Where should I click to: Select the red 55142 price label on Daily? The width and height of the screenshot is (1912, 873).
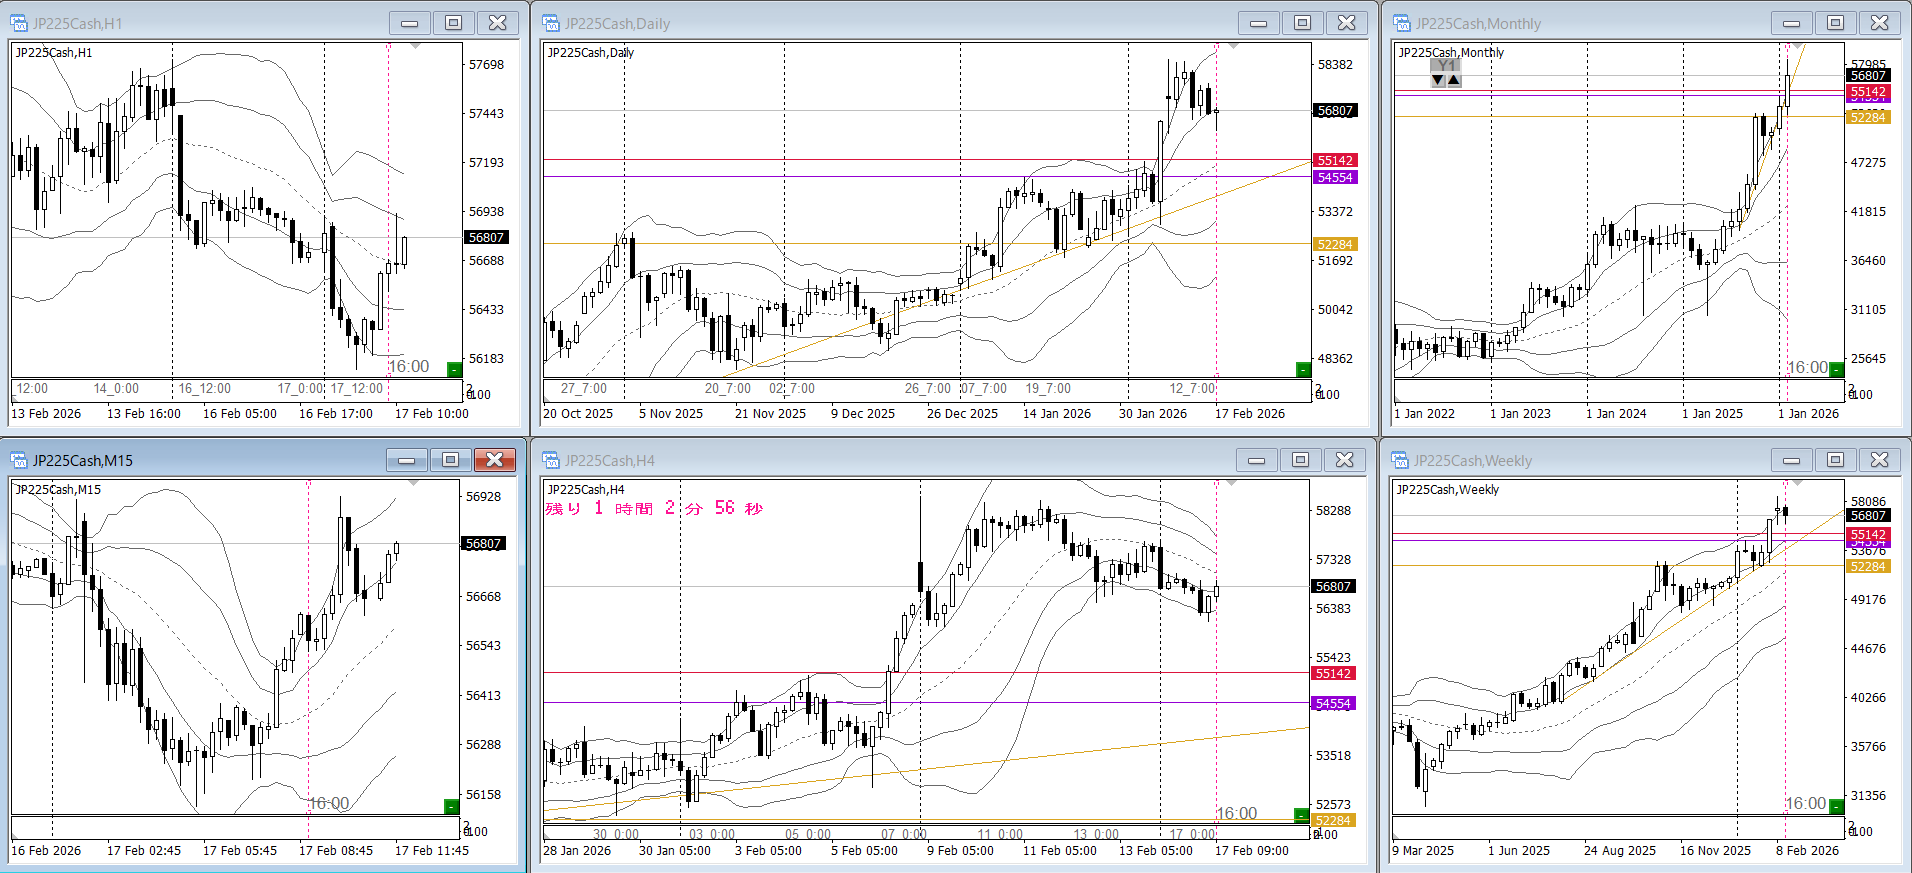pos(1334,161)
